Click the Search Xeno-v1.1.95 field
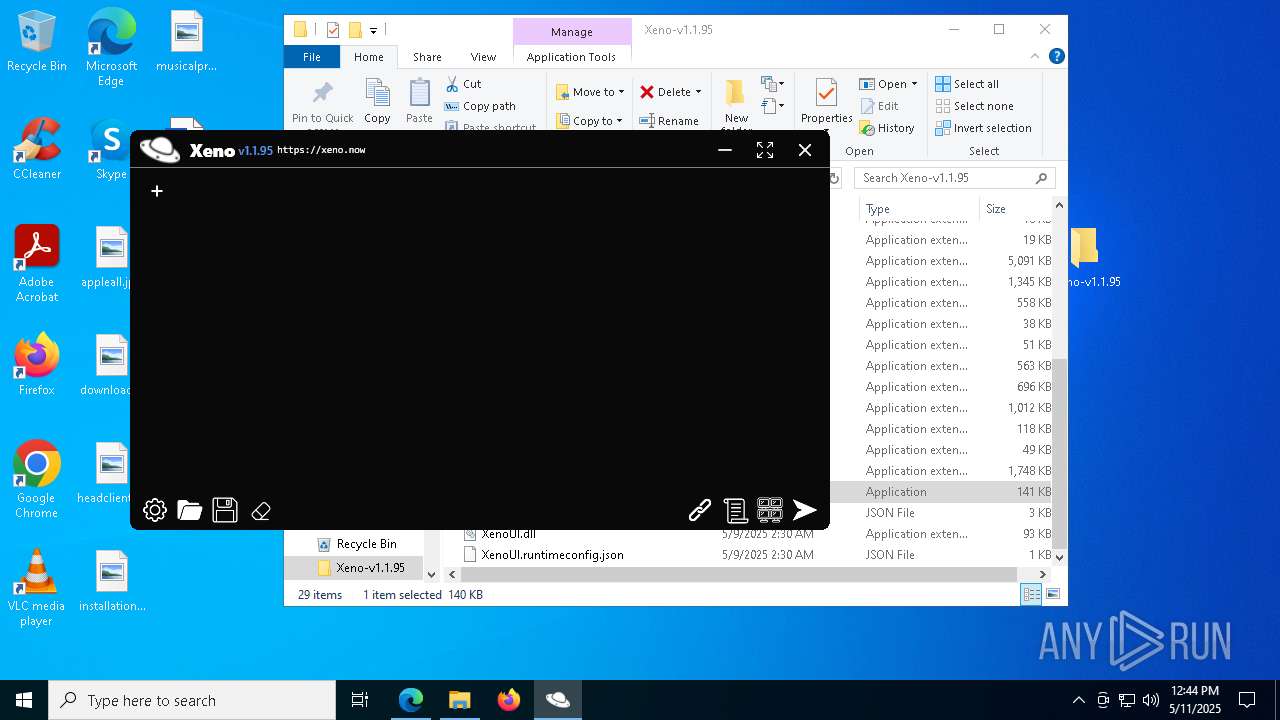The image size is (1280, 720). tap(955, 178)
